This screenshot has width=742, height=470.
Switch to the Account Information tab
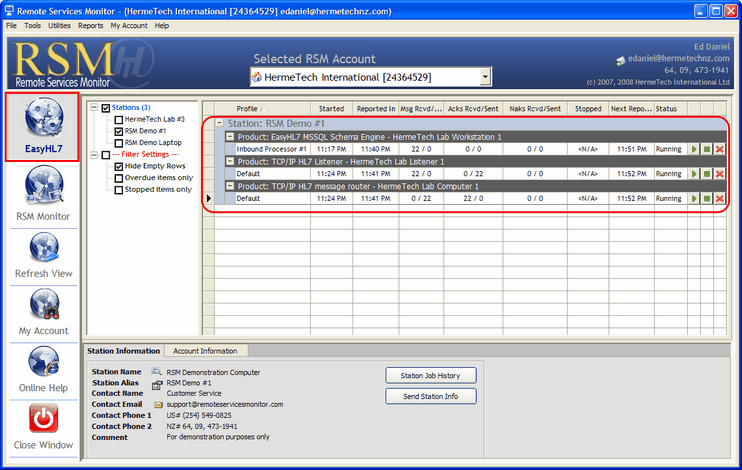205,351
